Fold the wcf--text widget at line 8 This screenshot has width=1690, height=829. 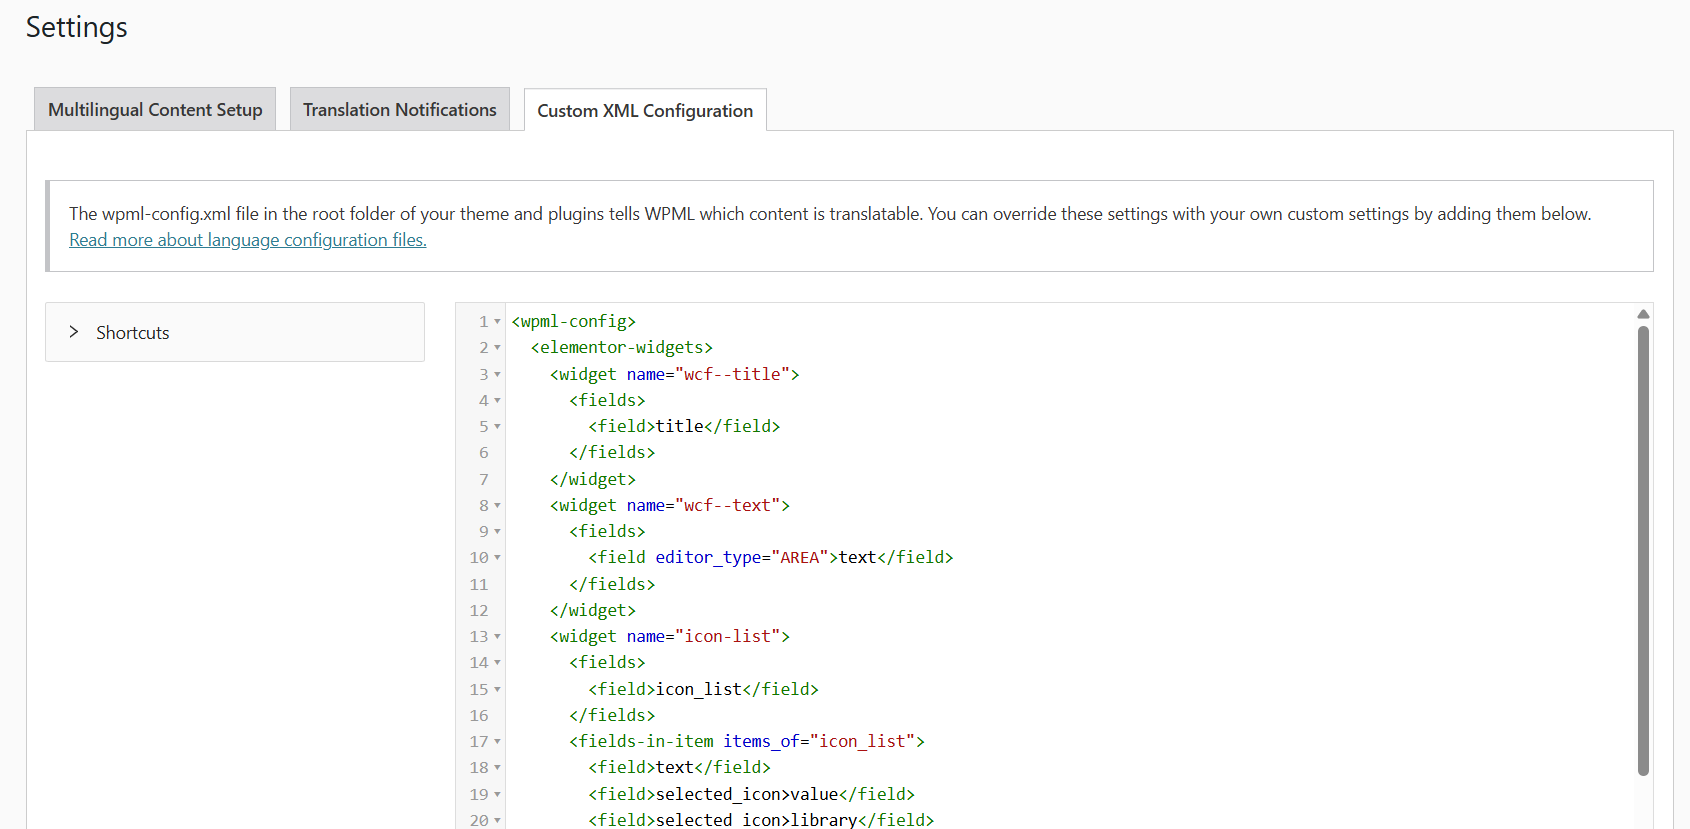click(x=497, y=506)
